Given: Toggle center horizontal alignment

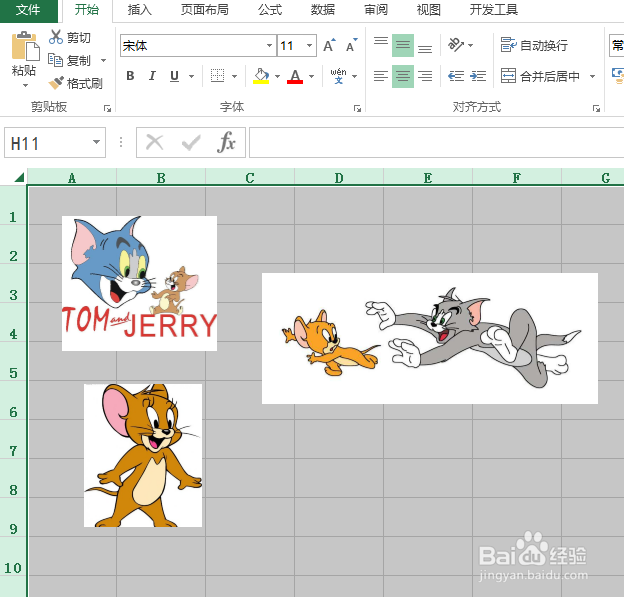Looking at the screenshot, I should (x=403, y=76).
